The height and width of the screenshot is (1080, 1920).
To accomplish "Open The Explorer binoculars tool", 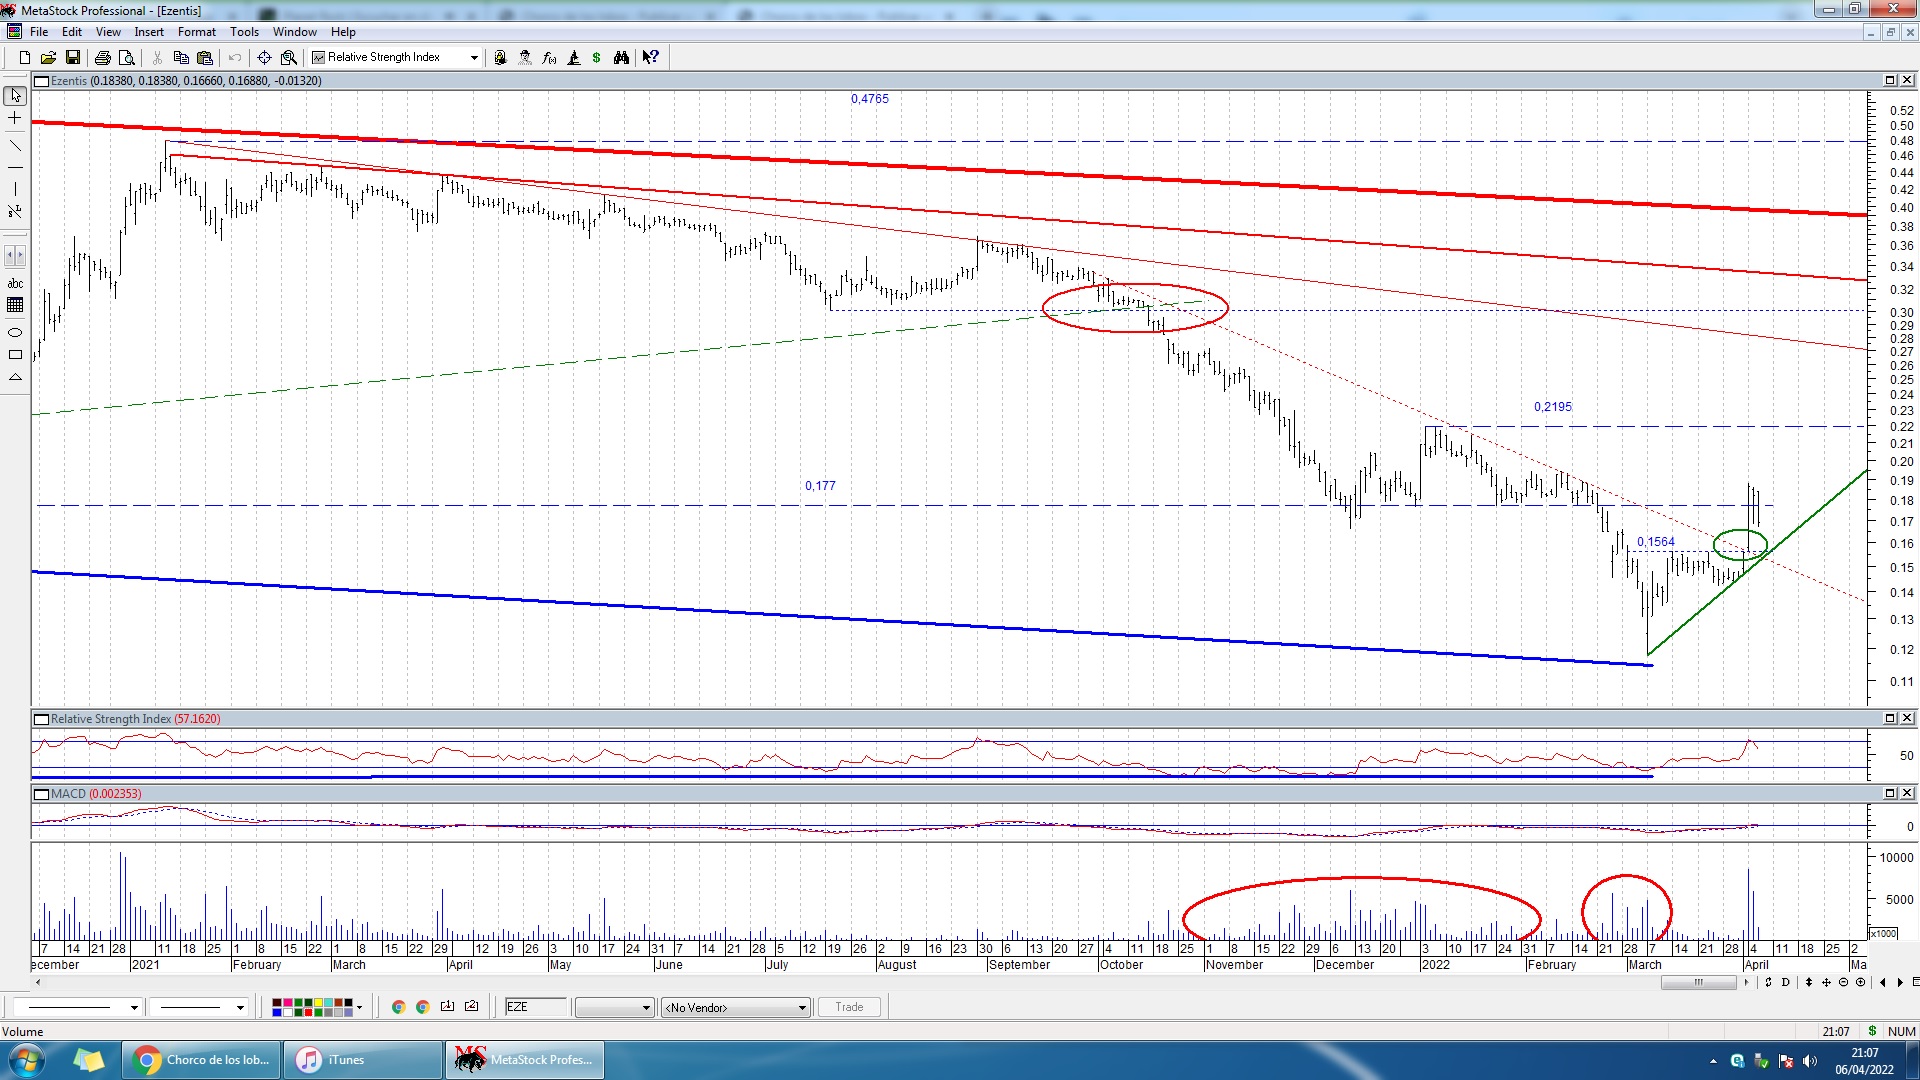I will 621,58.
